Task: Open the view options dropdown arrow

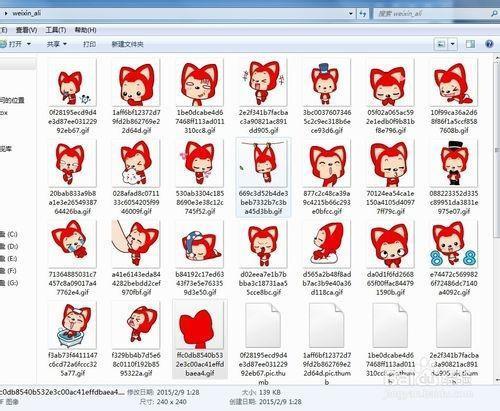Action: (x=452, y=44)
